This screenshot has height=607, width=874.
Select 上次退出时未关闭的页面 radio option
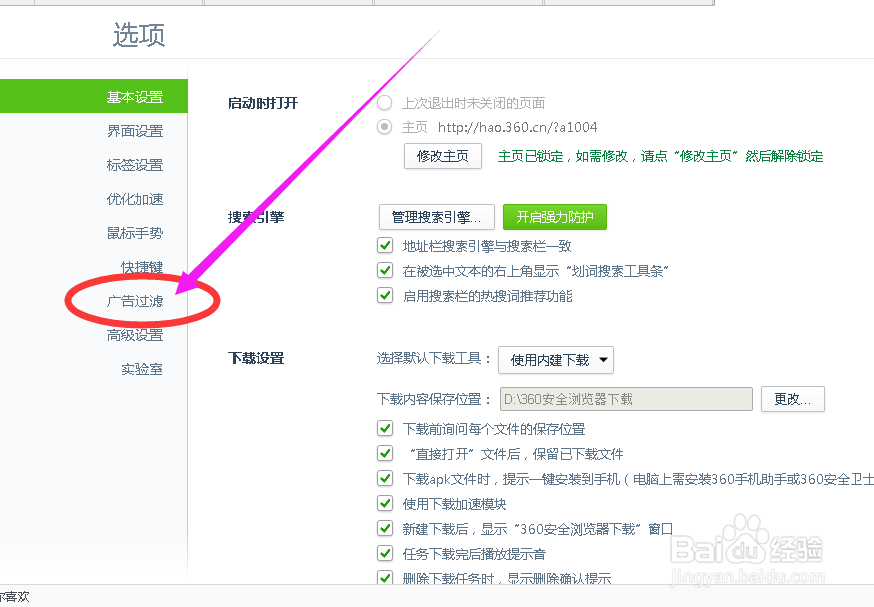[385, 103]
